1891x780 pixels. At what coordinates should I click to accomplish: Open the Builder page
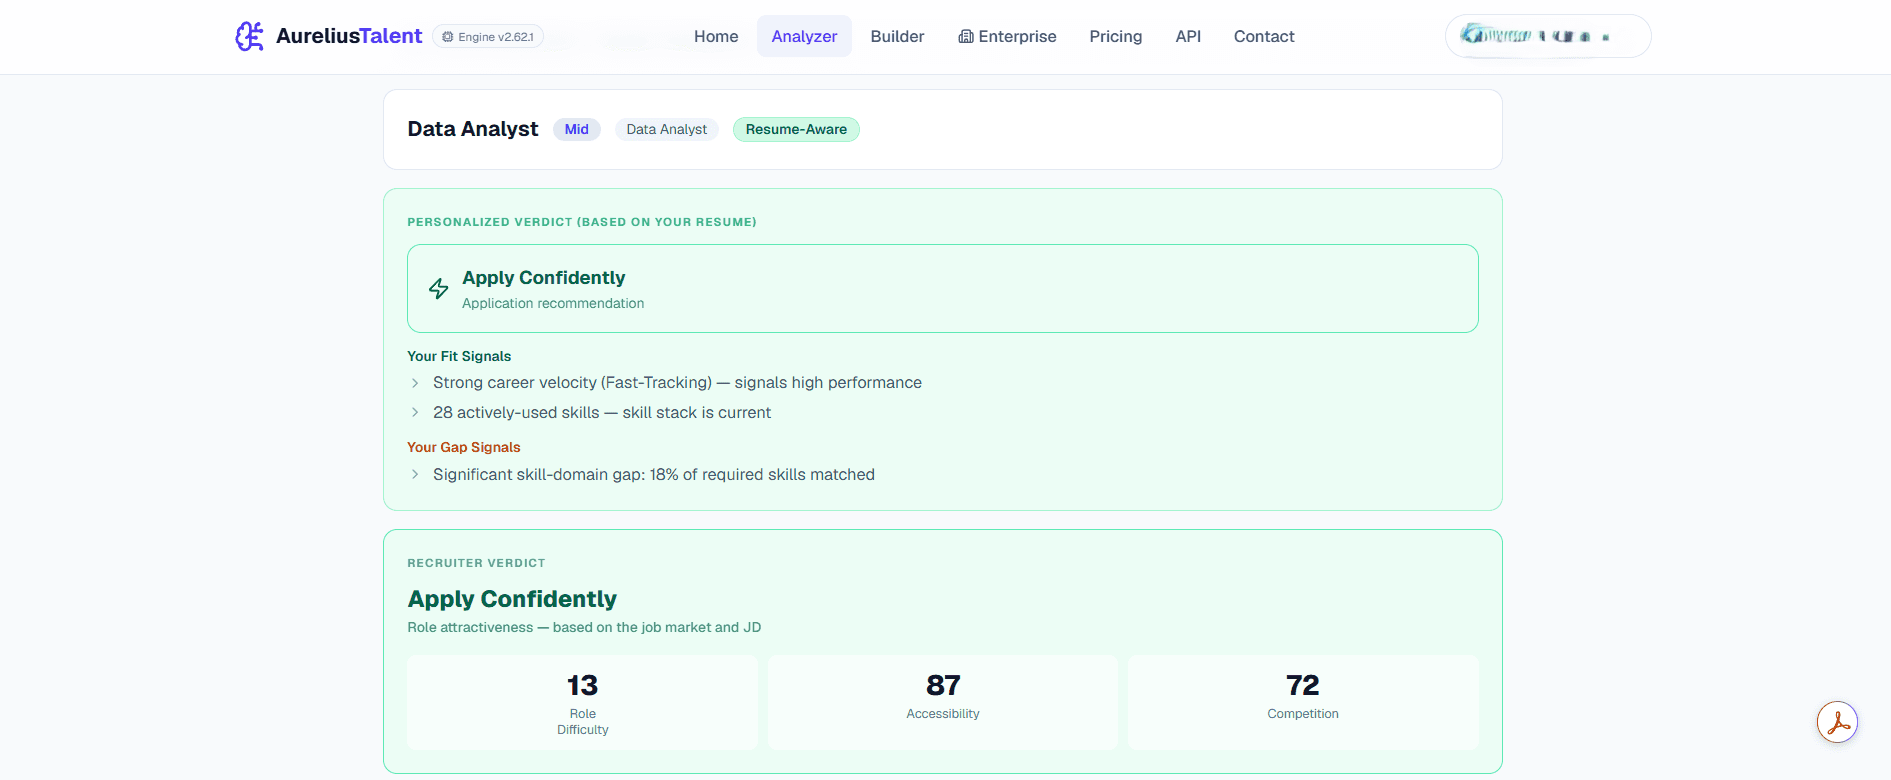(897, 36)
